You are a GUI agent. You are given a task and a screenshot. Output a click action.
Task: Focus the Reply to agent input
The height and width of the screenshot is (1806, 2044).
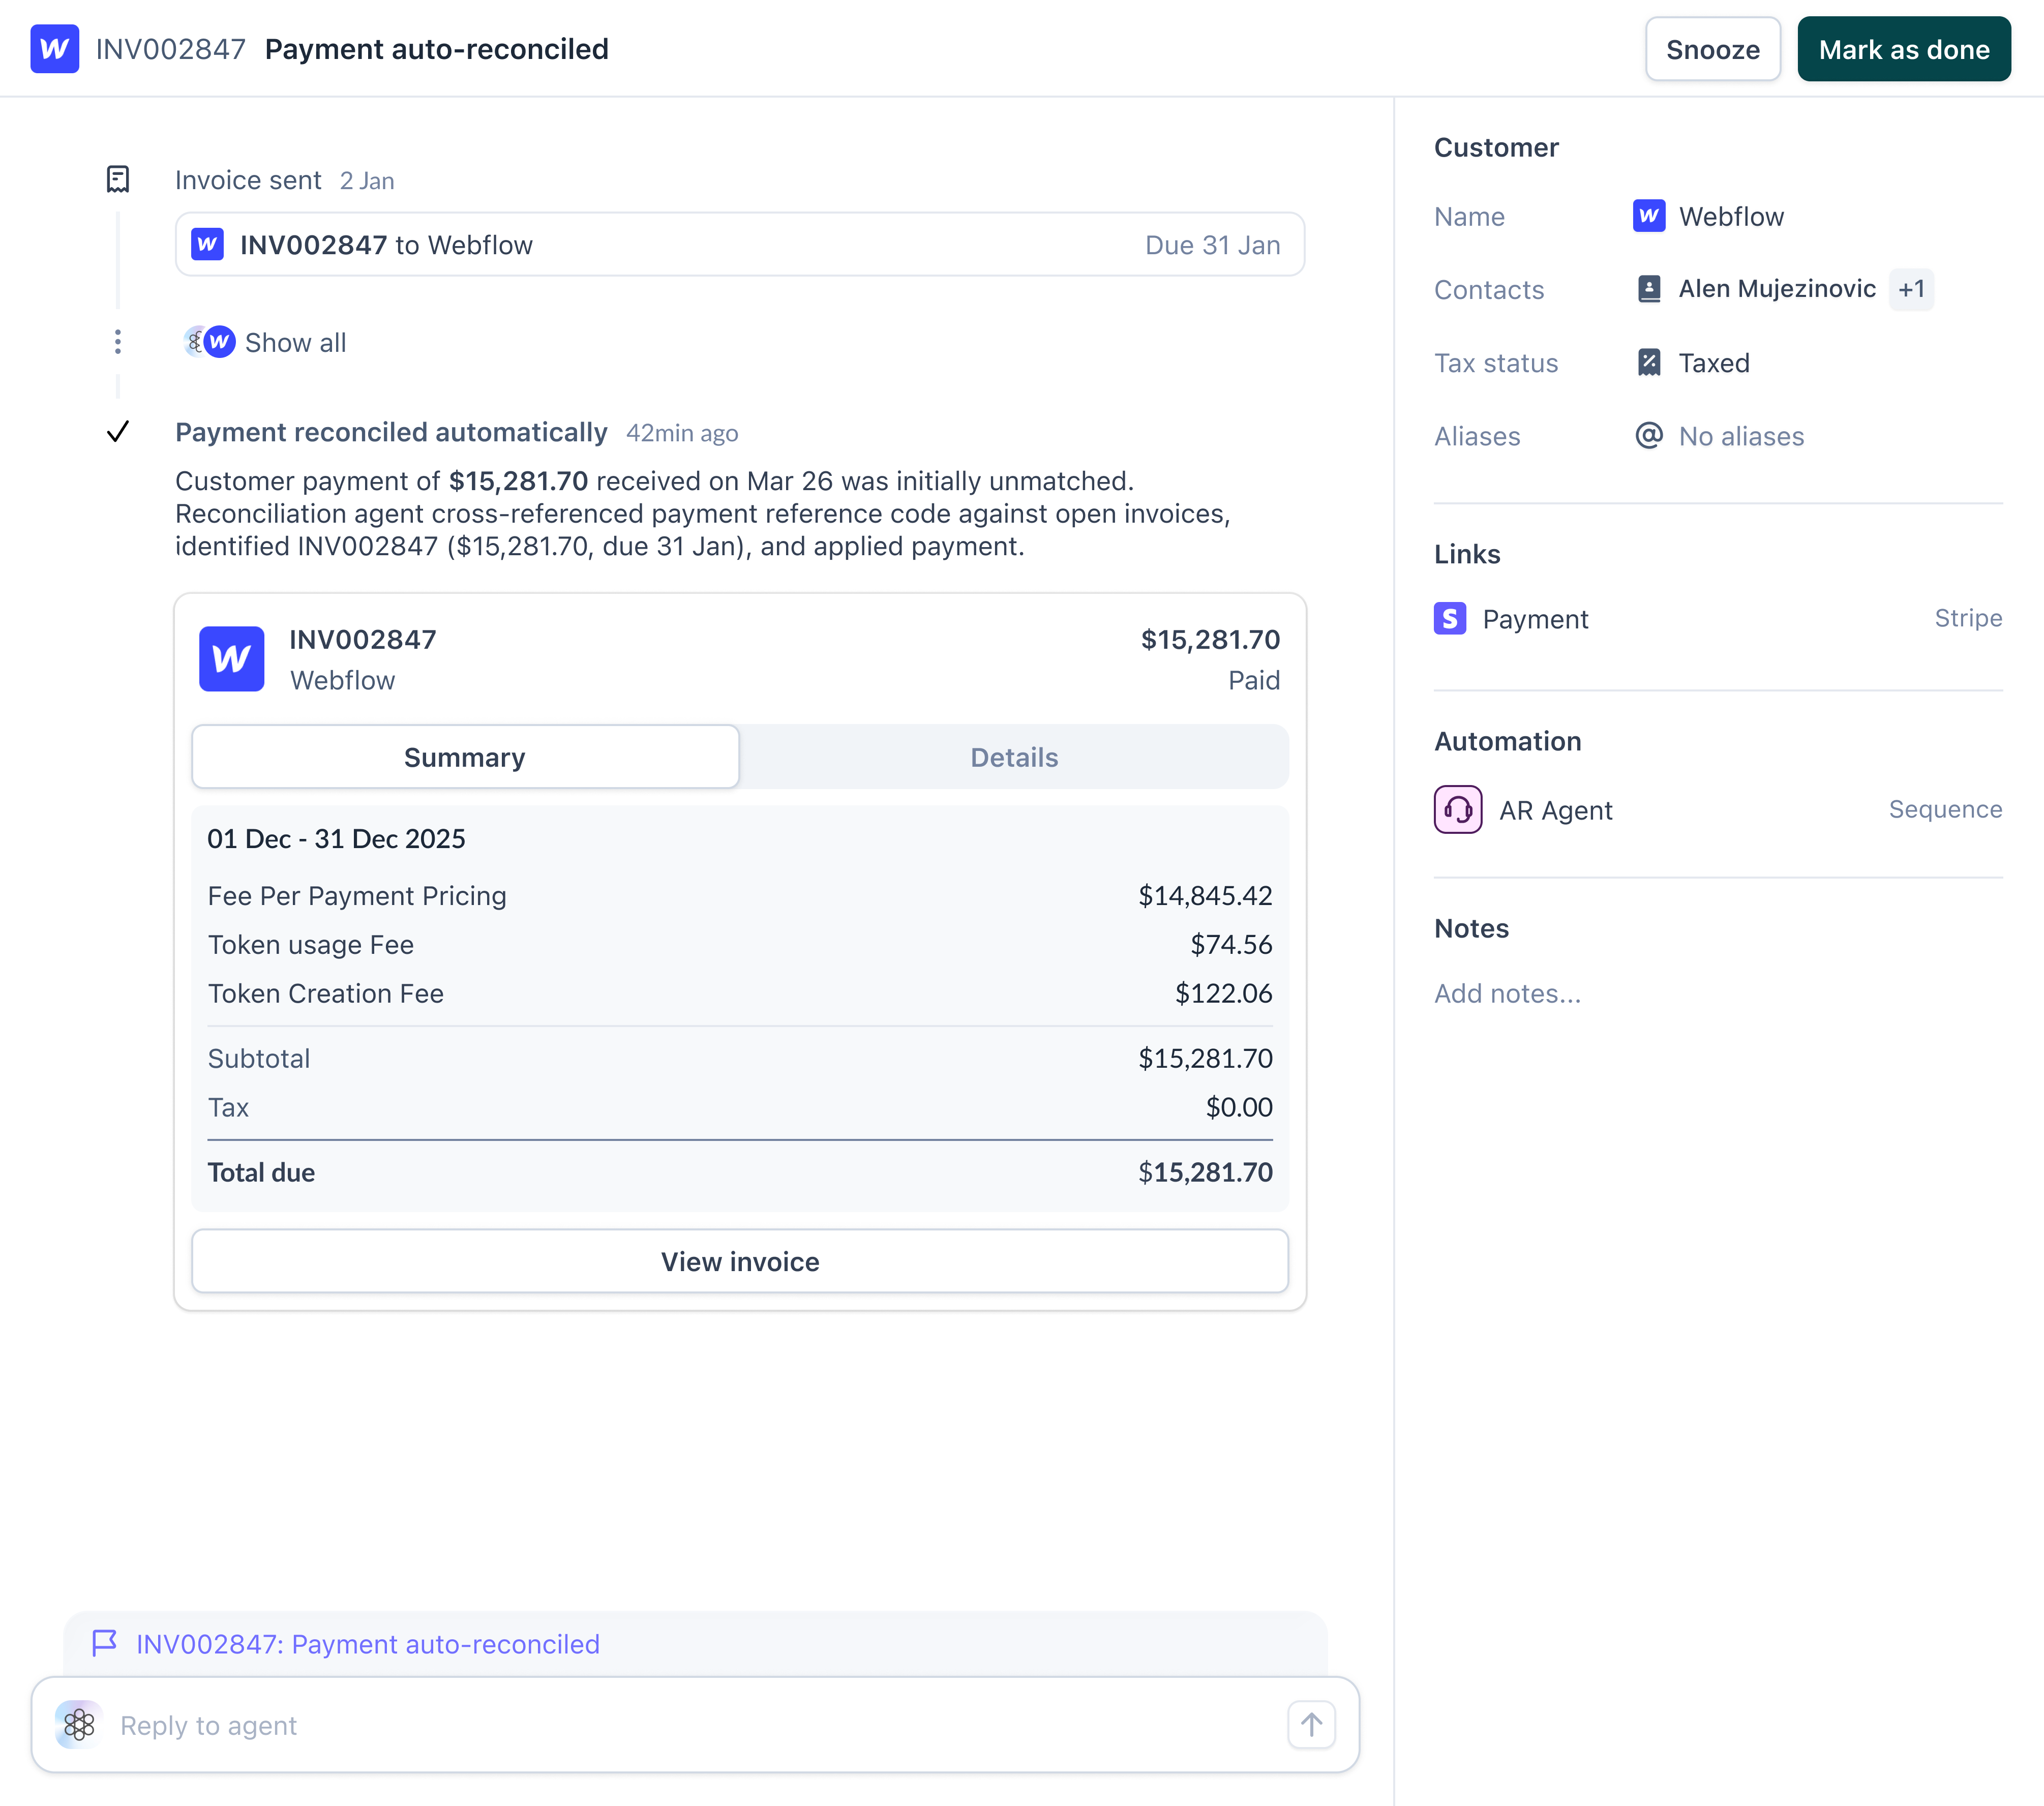pos(690,1725)
